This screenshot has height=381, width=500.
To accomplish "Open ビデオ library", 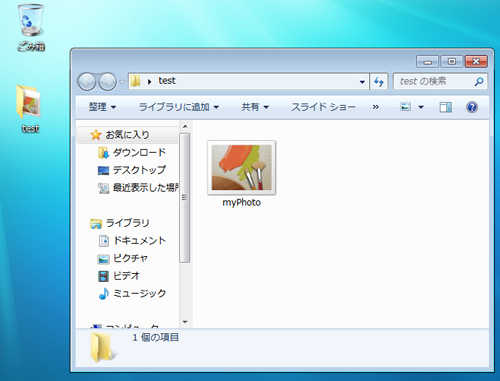I will click(x=126, y=276).
